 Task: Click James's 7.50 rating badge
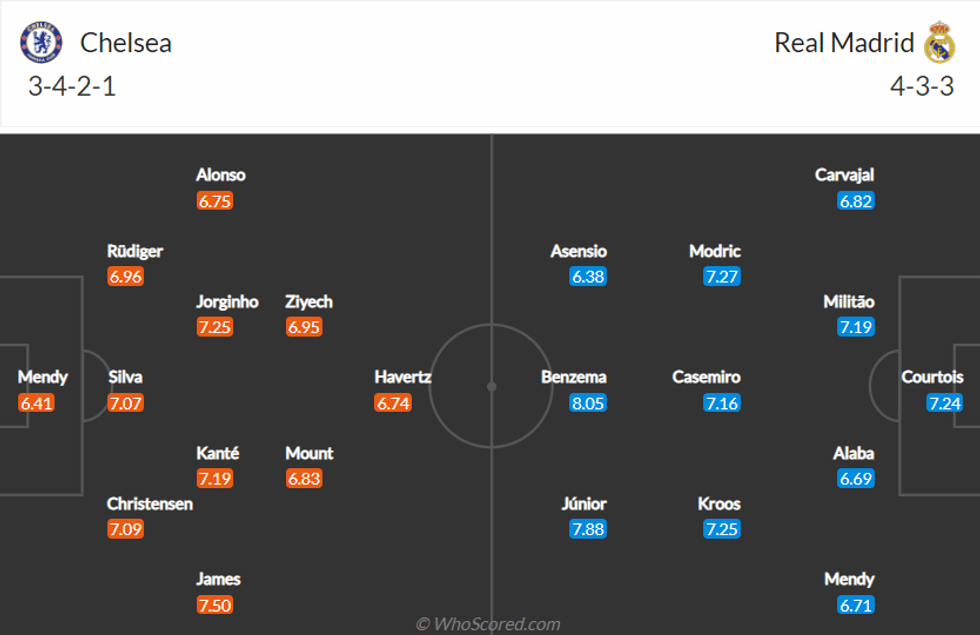coord(215,605)
